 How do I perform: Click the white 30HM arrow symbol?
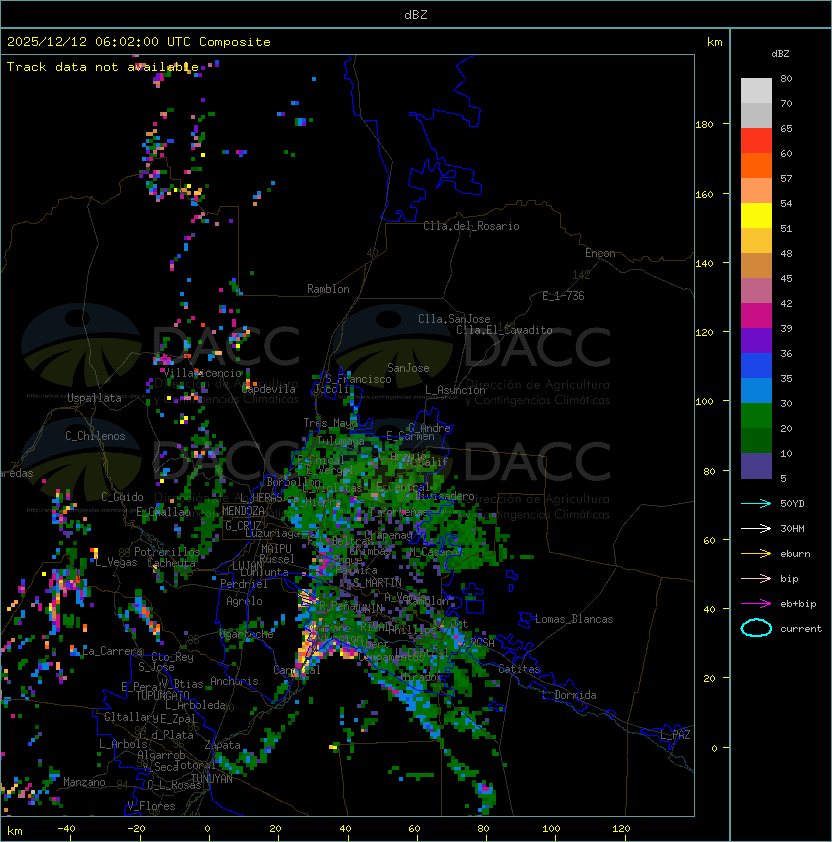756,528
